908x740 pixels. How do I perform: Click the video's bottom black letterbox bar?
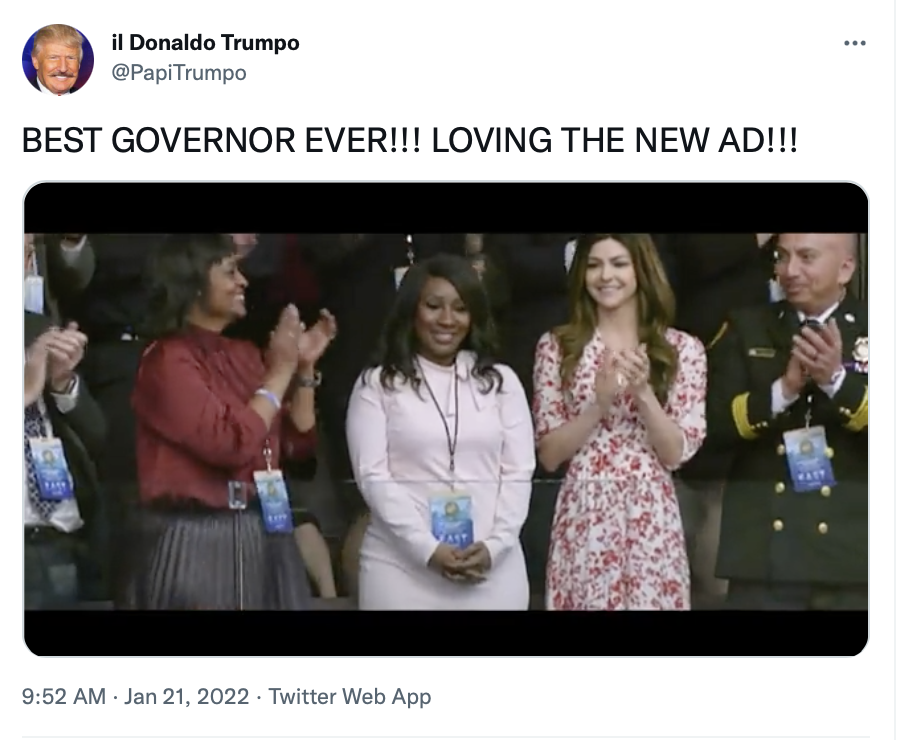(x=446, y=633)
